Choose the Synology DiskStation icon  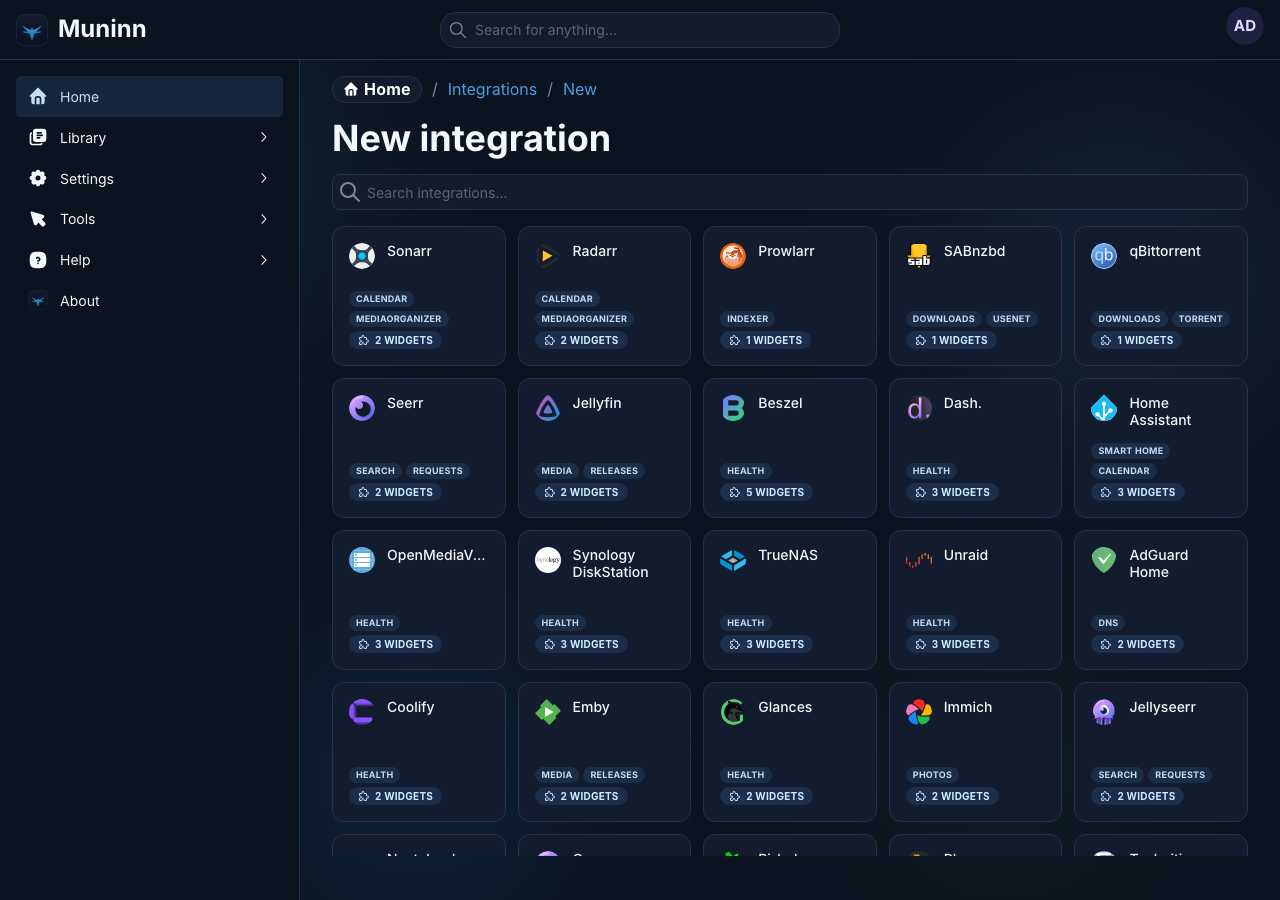548,560
